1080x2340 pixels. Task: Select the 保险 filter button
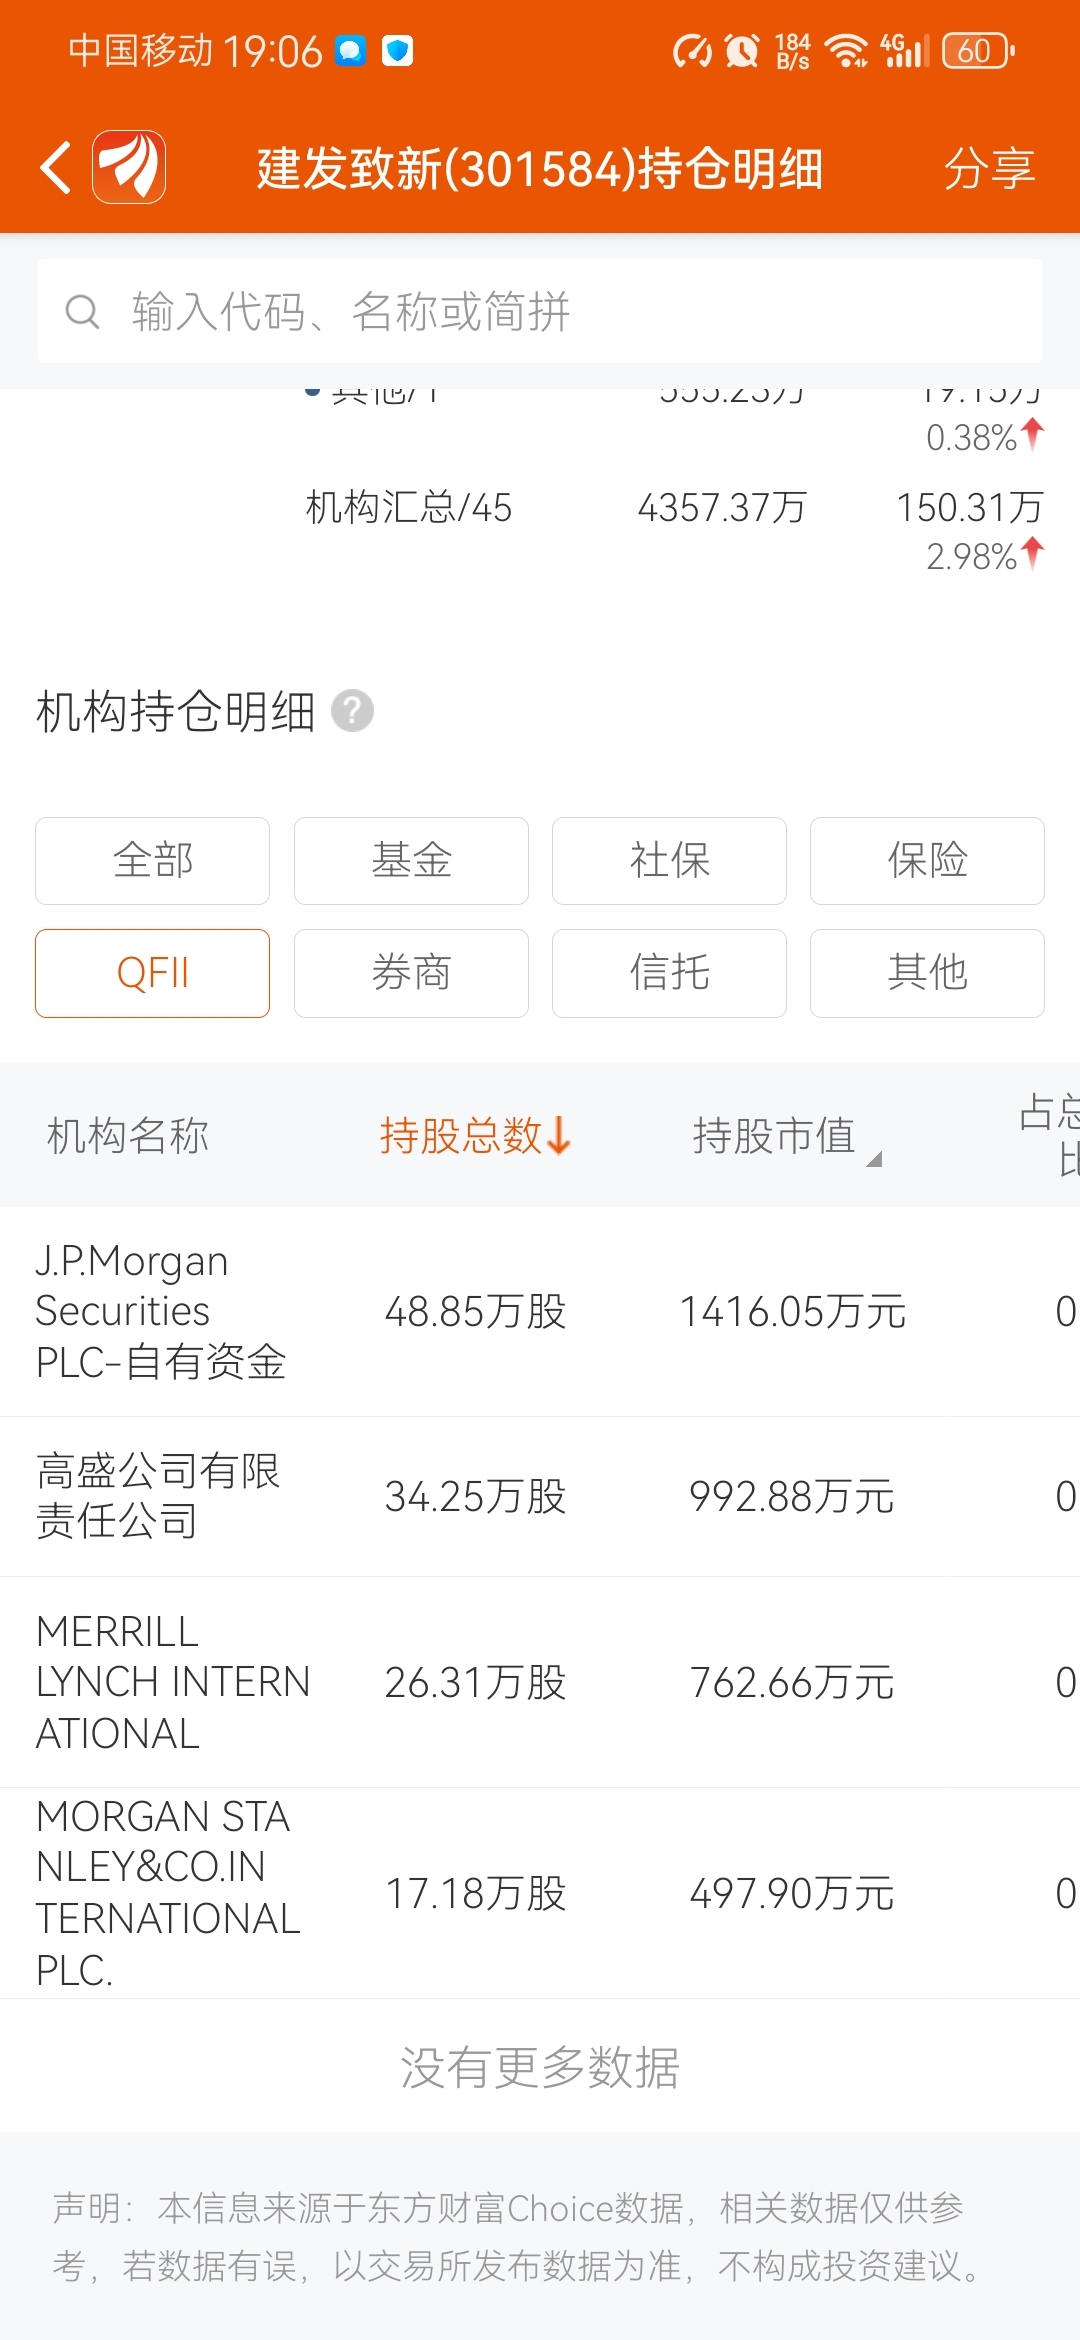coord(927,861)
